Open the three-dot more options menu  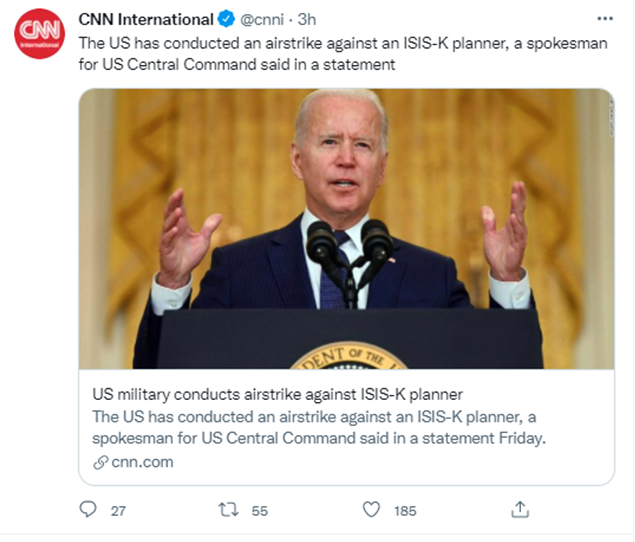605,19
